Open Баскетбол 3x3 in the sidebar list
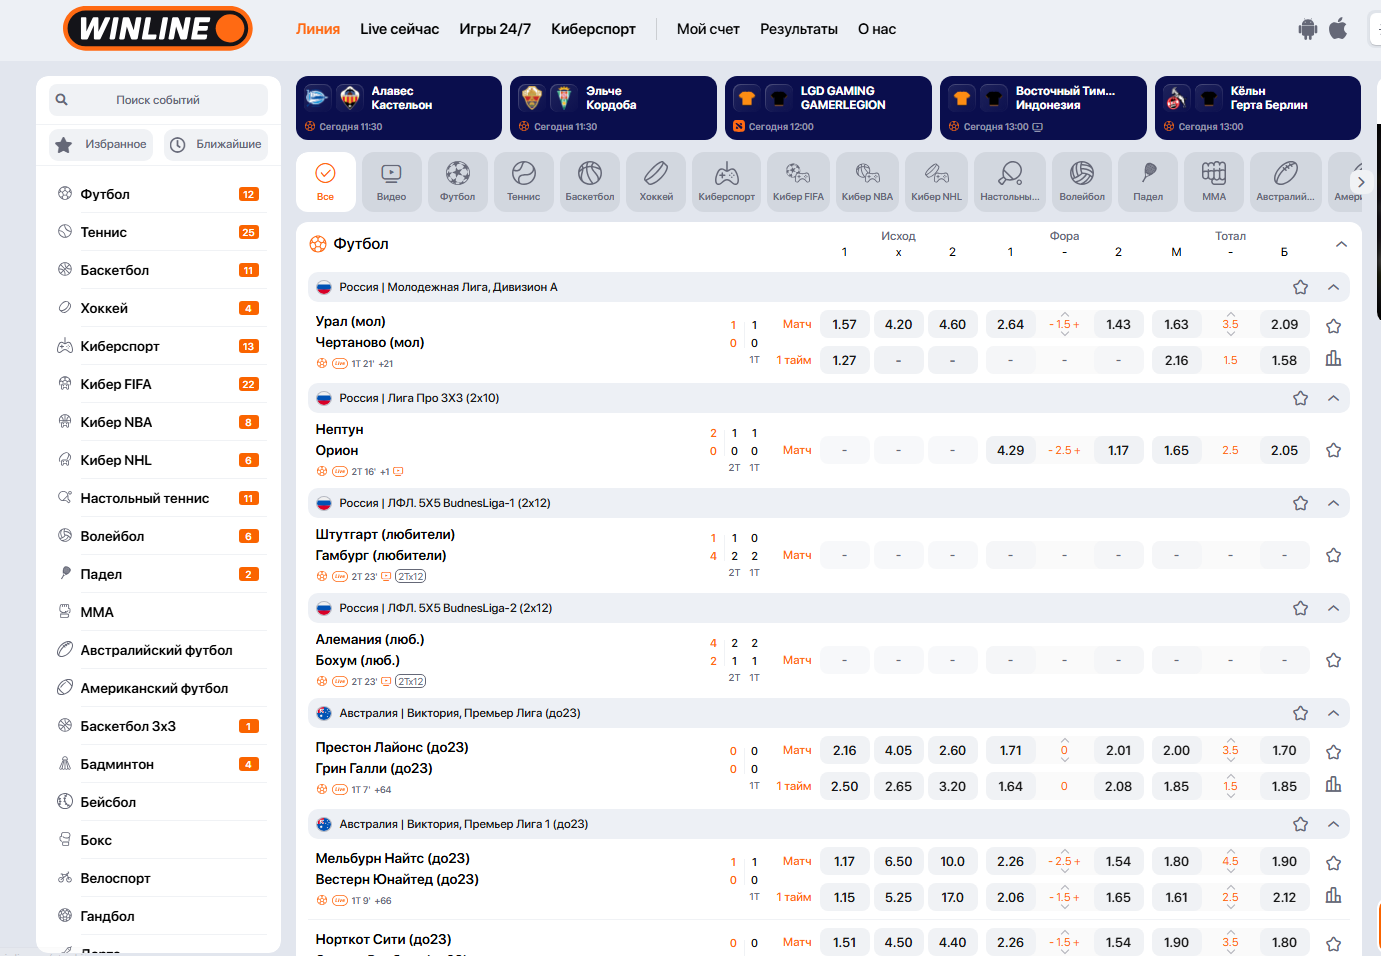The height and width of the screenshot is (956, 1381). click(158, 726)
